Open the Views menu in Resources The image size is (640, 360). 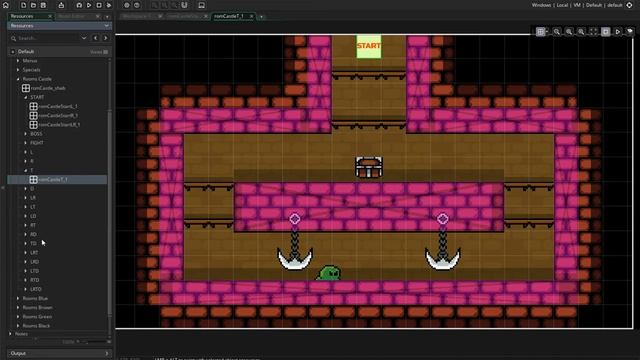(99, 52)
